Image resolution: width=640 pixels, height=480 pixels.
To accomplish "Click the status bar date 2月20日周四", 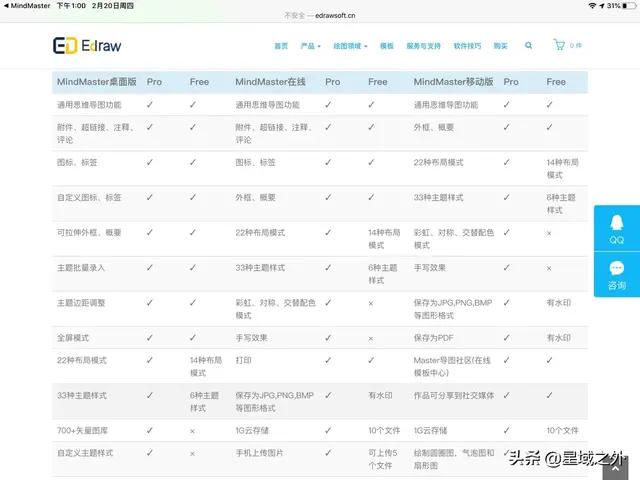I will click(x=113, y=6).
